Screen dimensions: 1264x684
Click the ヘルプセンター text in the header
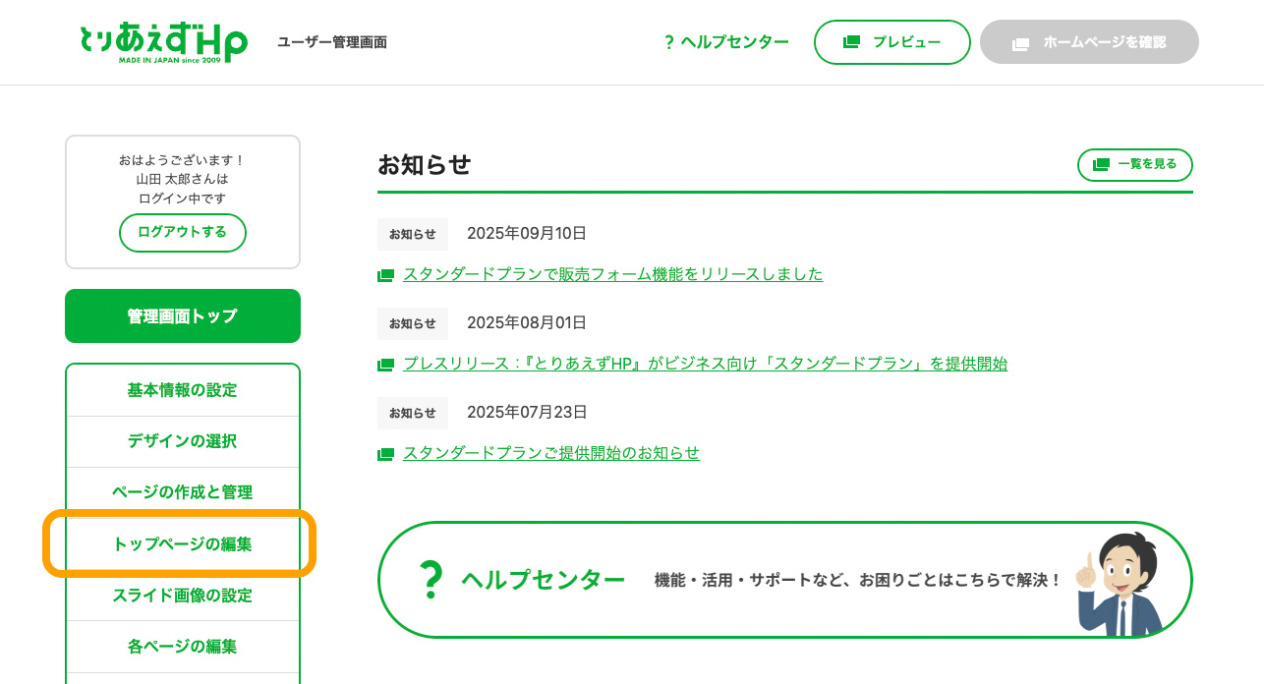[x=735, y=42]
